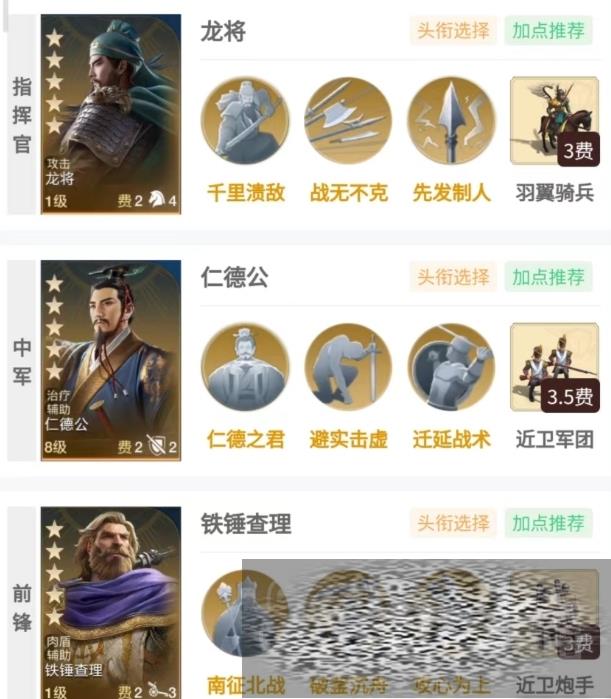611x699 pixels.
Task: Choose the 羽翼骑兵 troop icon
Action: 554,121
